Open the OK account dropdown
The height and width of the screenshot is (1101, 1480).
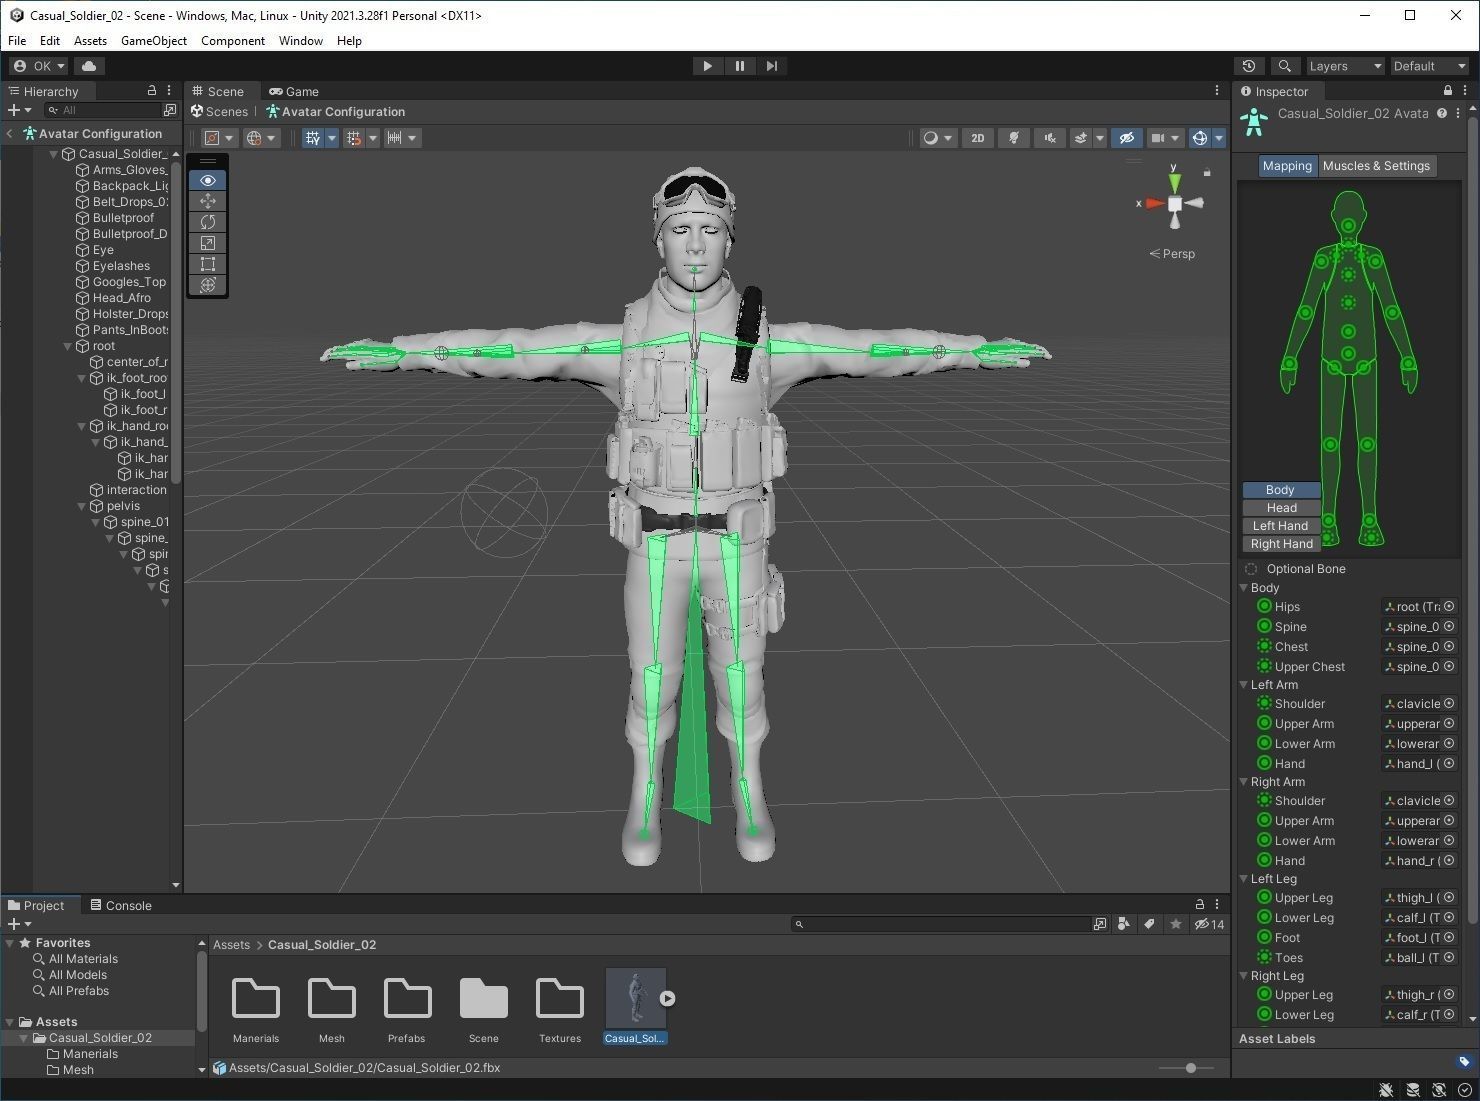pyautogui.click(x=39, y=66)
